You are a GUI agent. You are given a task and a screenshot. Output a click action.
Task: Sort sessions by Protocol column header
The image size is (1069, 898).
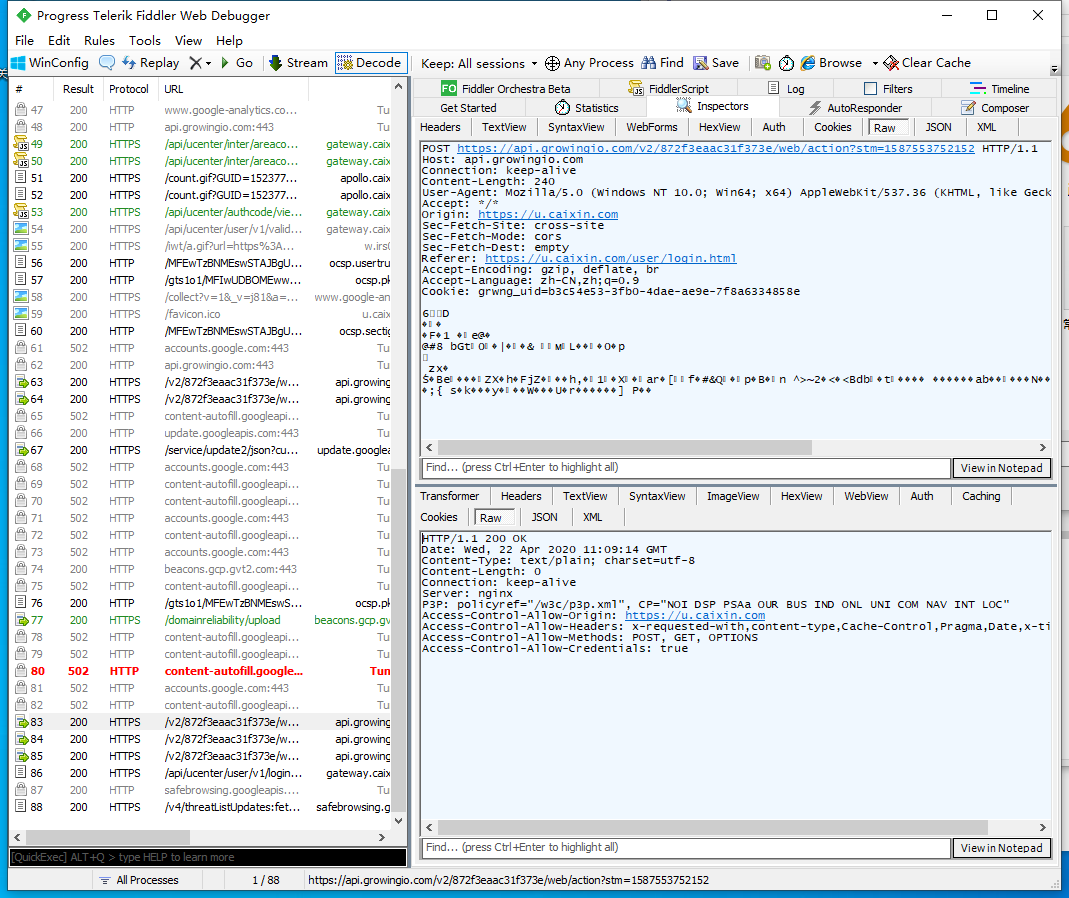coord(129,89)
